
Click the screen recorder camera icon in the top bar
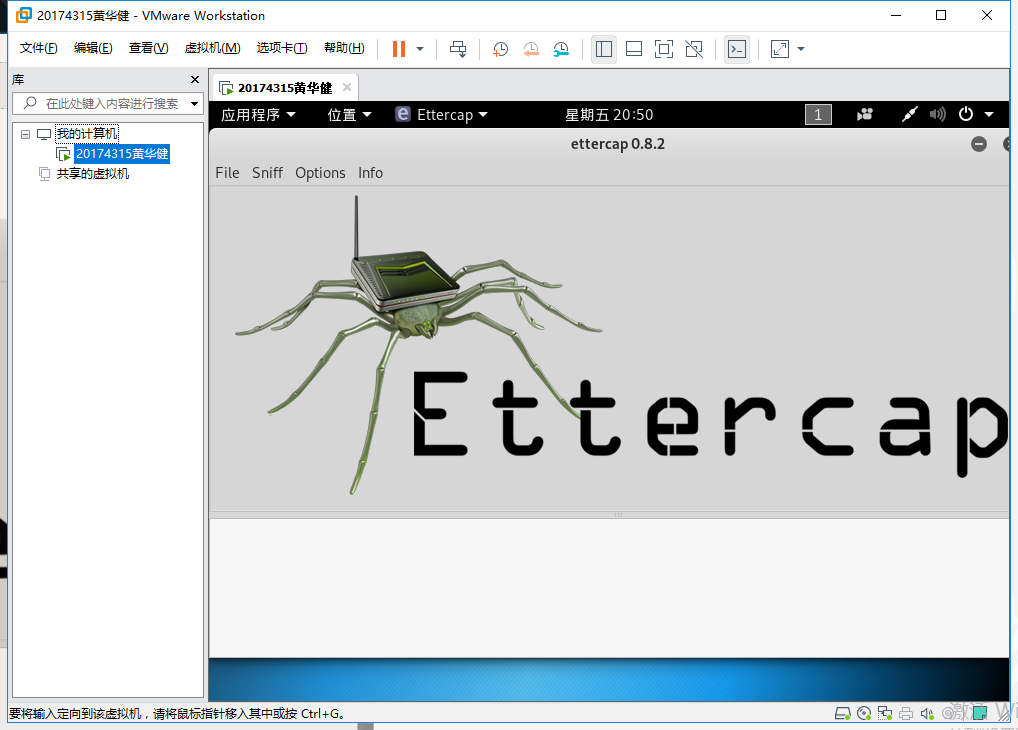(865, 115)
